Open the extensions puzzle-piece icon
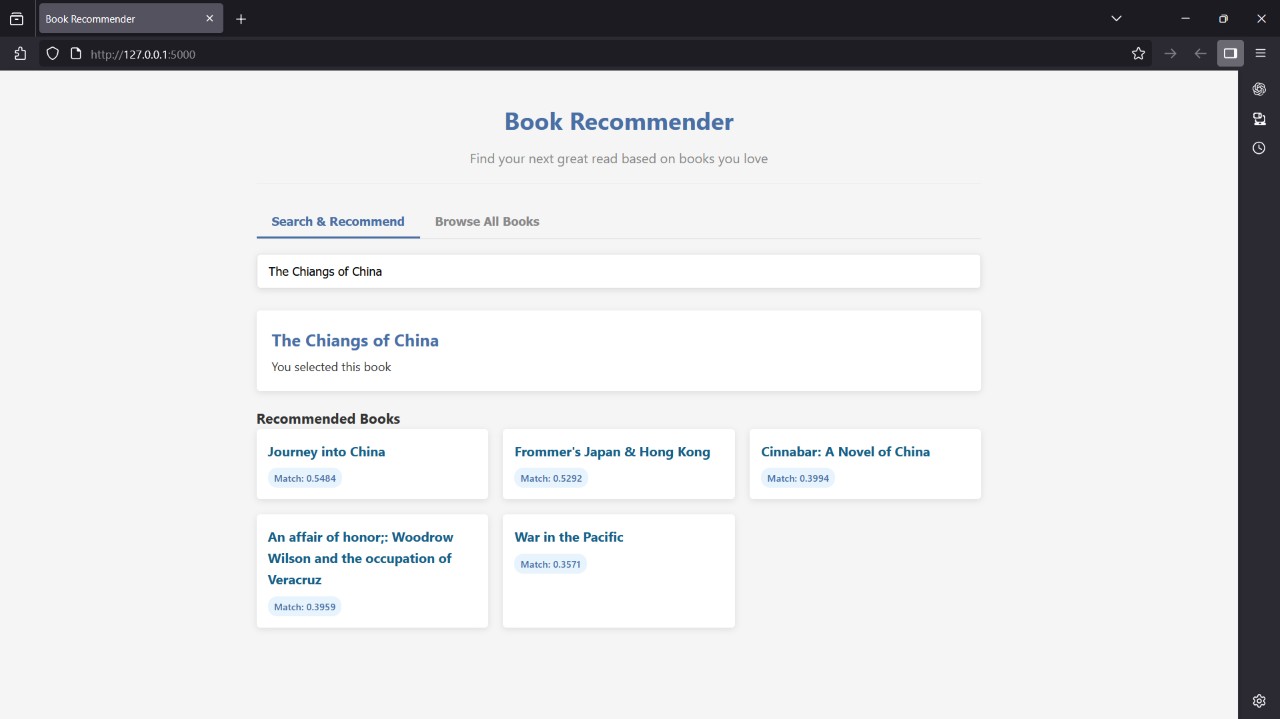This screenshot has width=1280, height=719. point(20,53)
